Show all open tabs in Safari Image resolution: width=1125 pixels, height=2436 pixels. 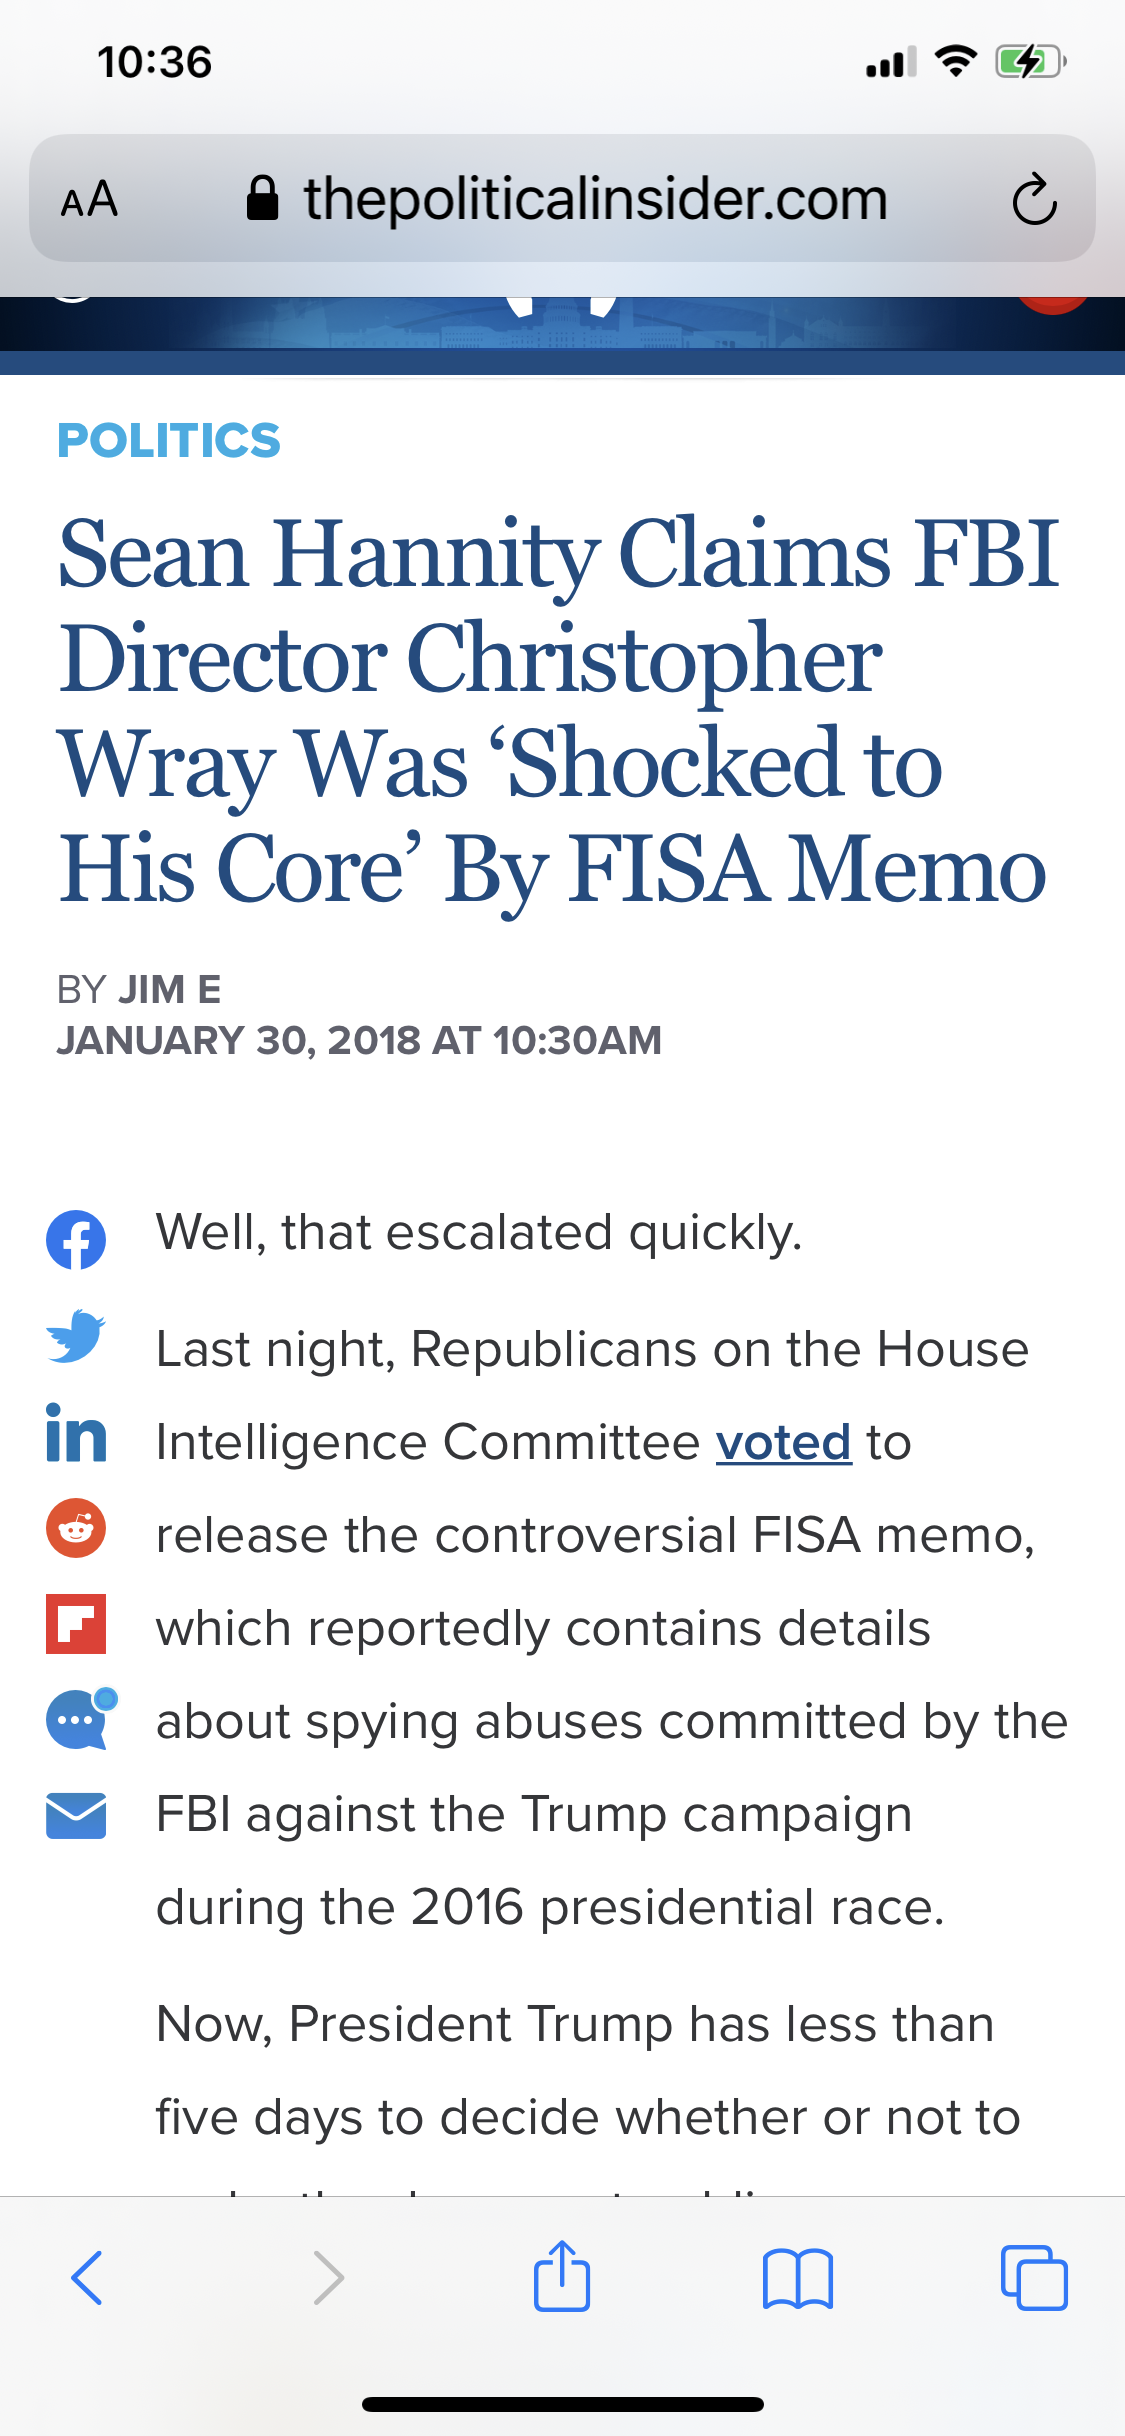coord(1034,2278)
